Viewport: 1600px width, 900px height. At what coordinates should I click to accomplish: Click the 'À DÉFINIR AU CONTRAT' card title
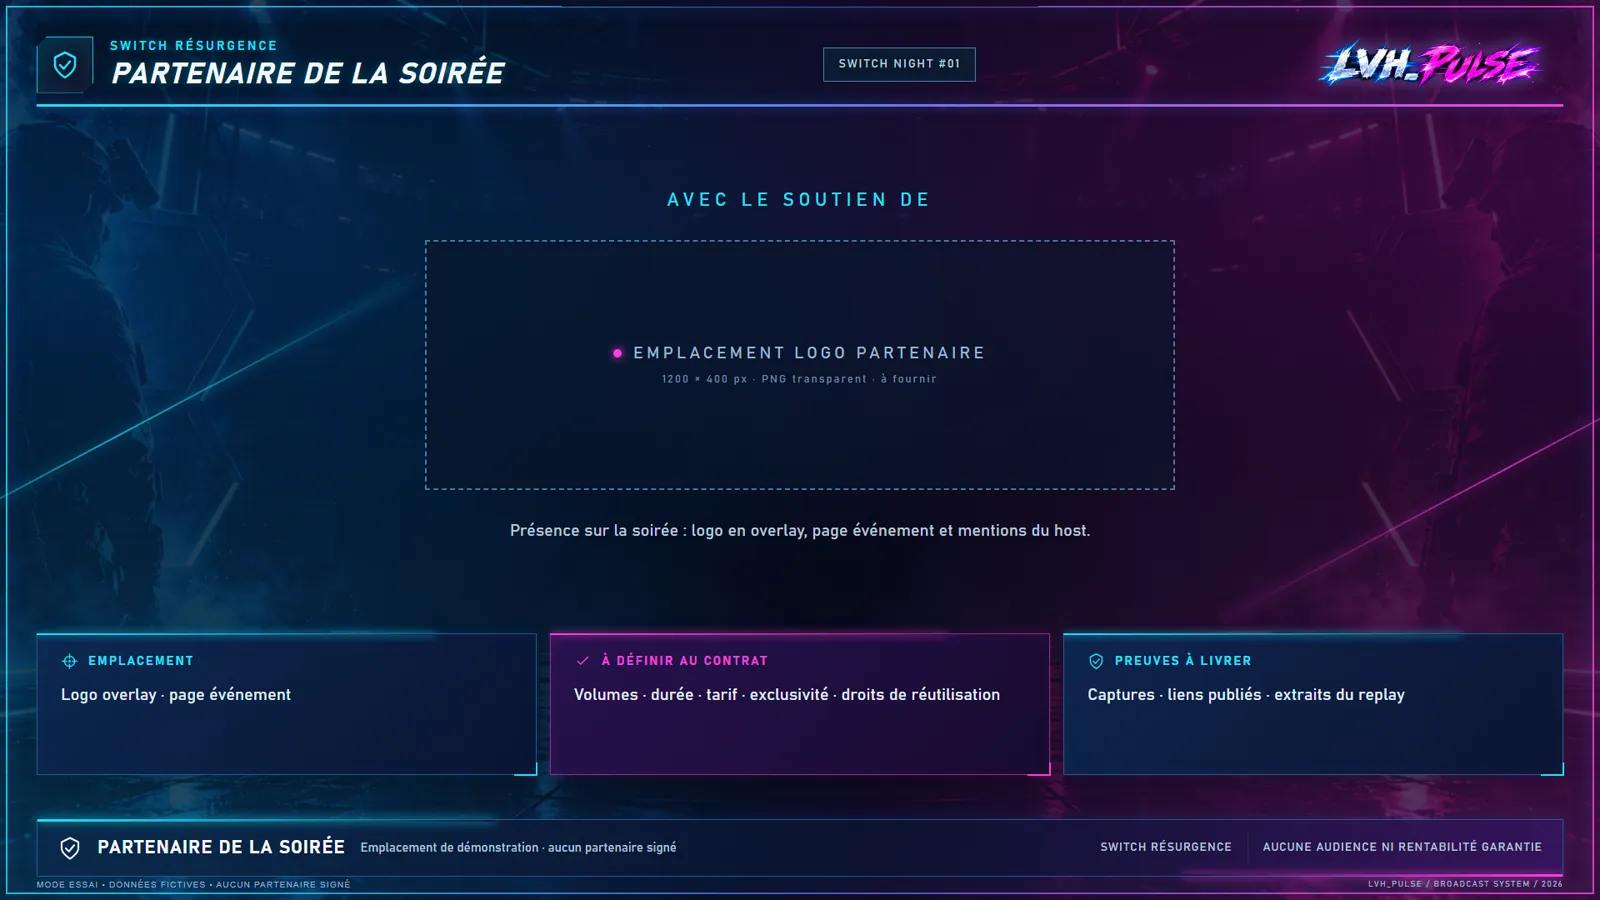[x=685, y=661]
